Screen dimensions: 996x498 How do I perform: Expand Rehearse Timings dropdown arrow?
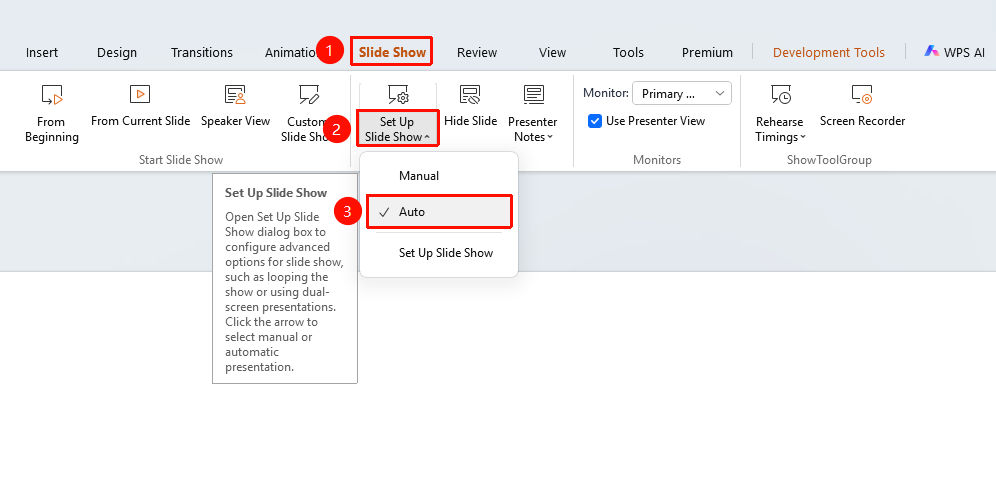pos(803,137)
